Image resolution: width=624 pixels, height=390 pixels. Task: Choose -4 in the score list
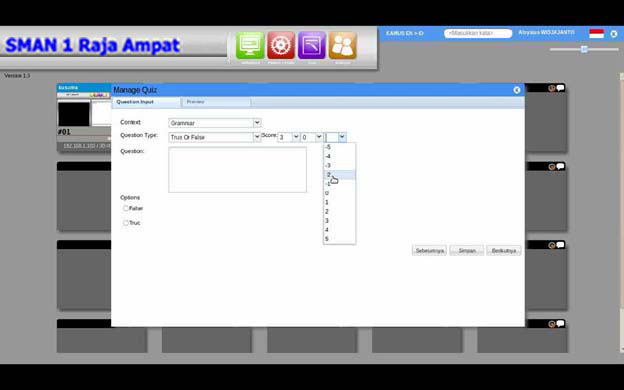[x=339, y=156]
